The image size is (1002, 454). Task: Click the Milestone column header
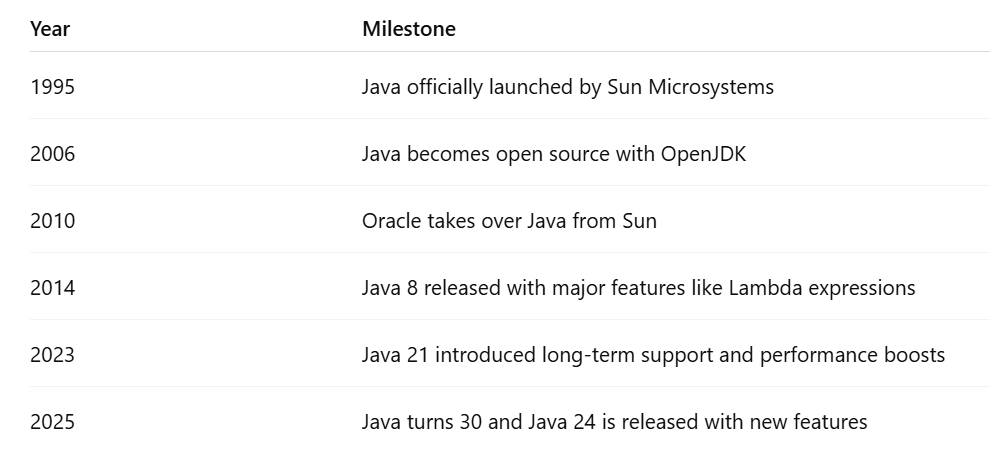click(409, 29)
